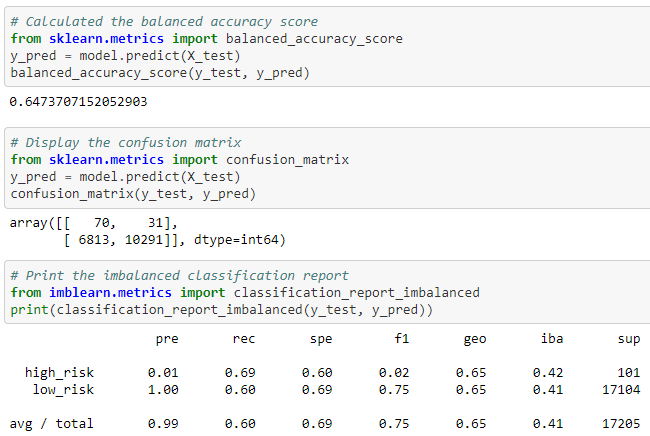The height and width of the screenshot is (436, 650).
Task: Click the value 10291 in the array output
Action: pyautogui.click(x=144, y=240)
